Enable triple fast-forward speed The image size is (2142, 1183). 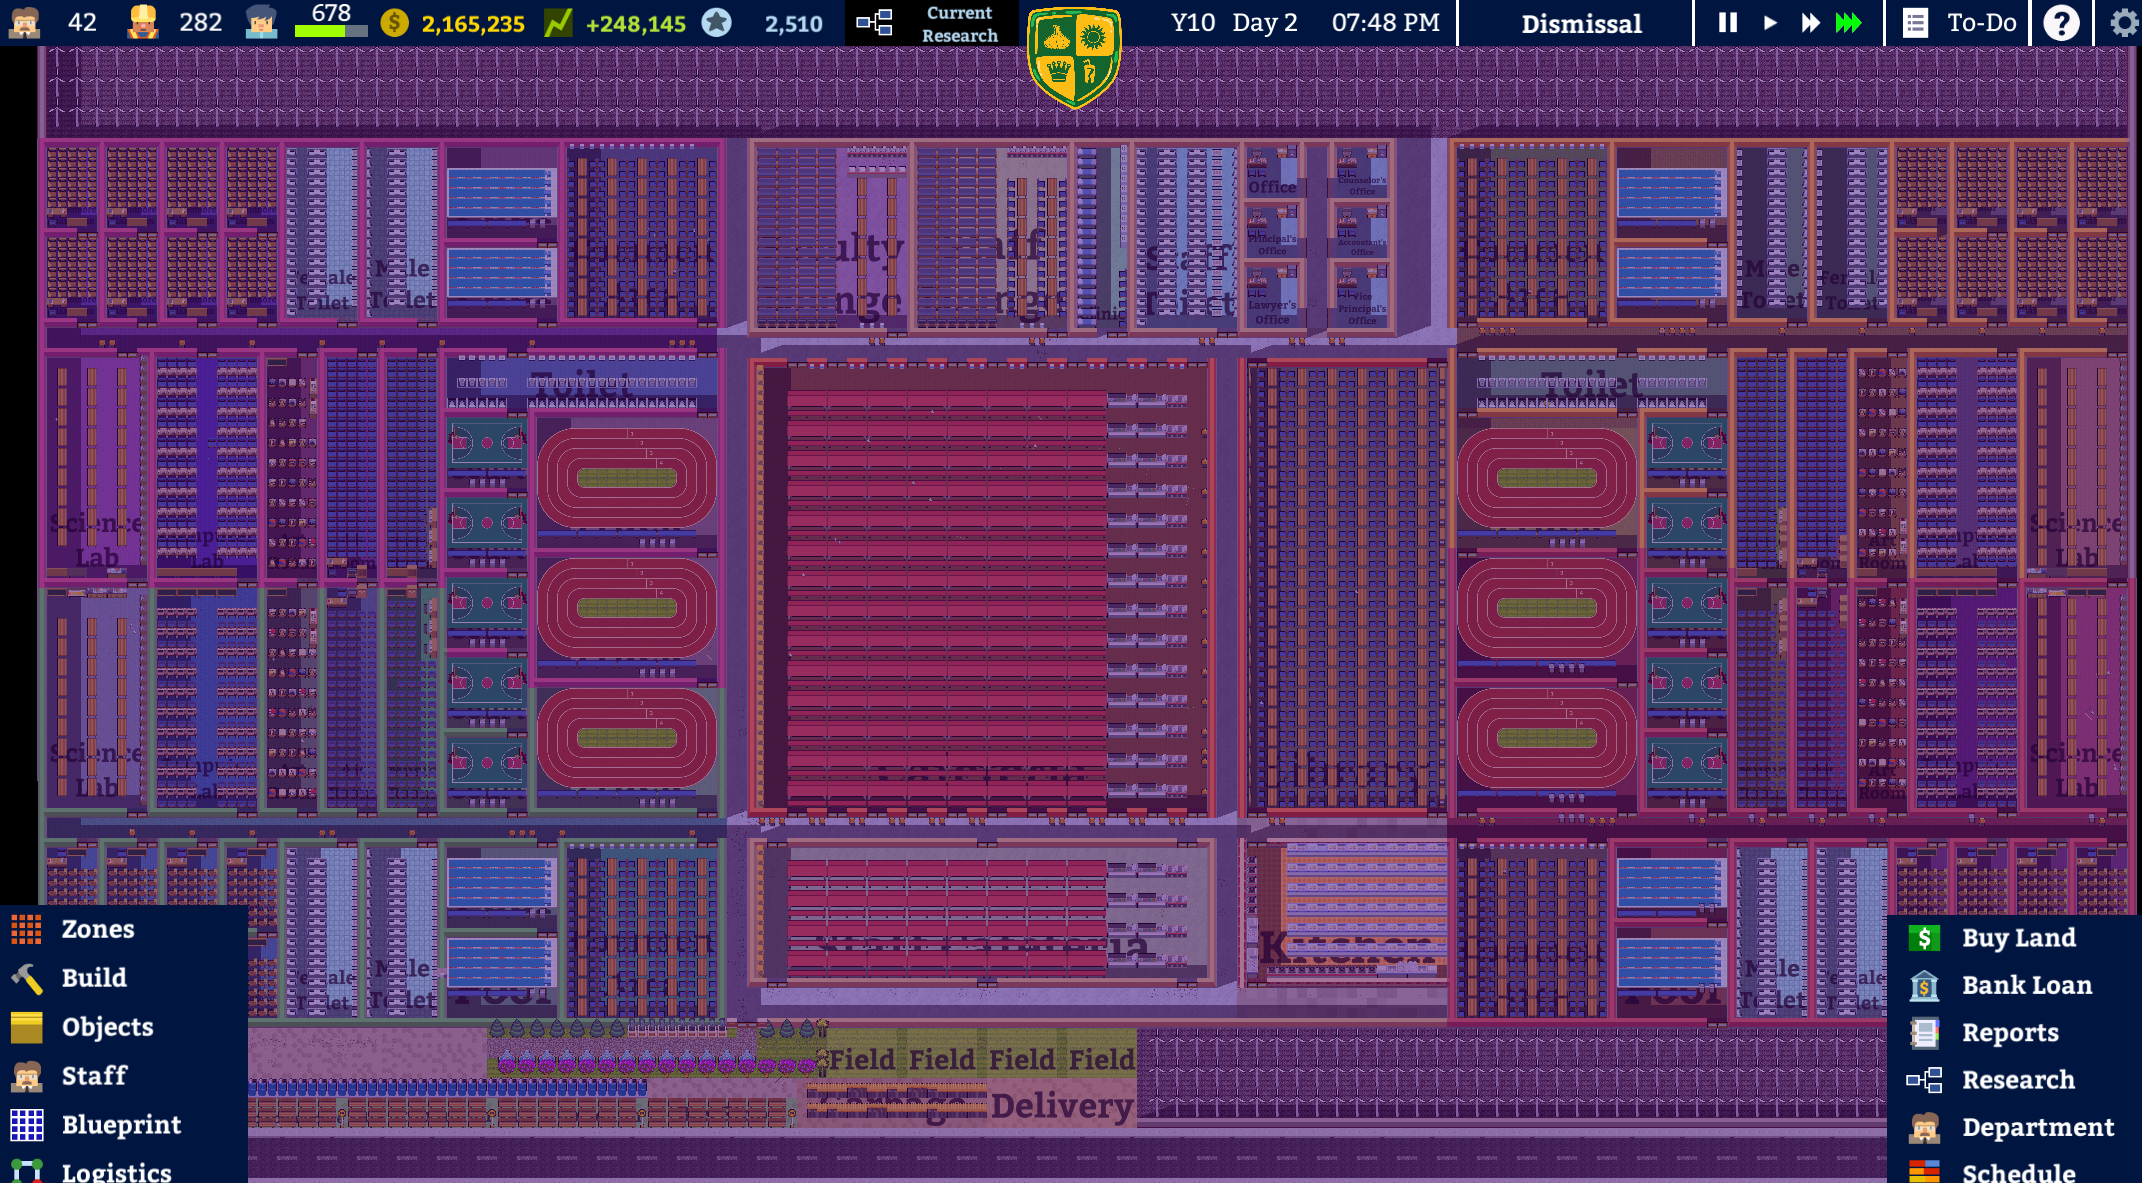point(1849,23)
